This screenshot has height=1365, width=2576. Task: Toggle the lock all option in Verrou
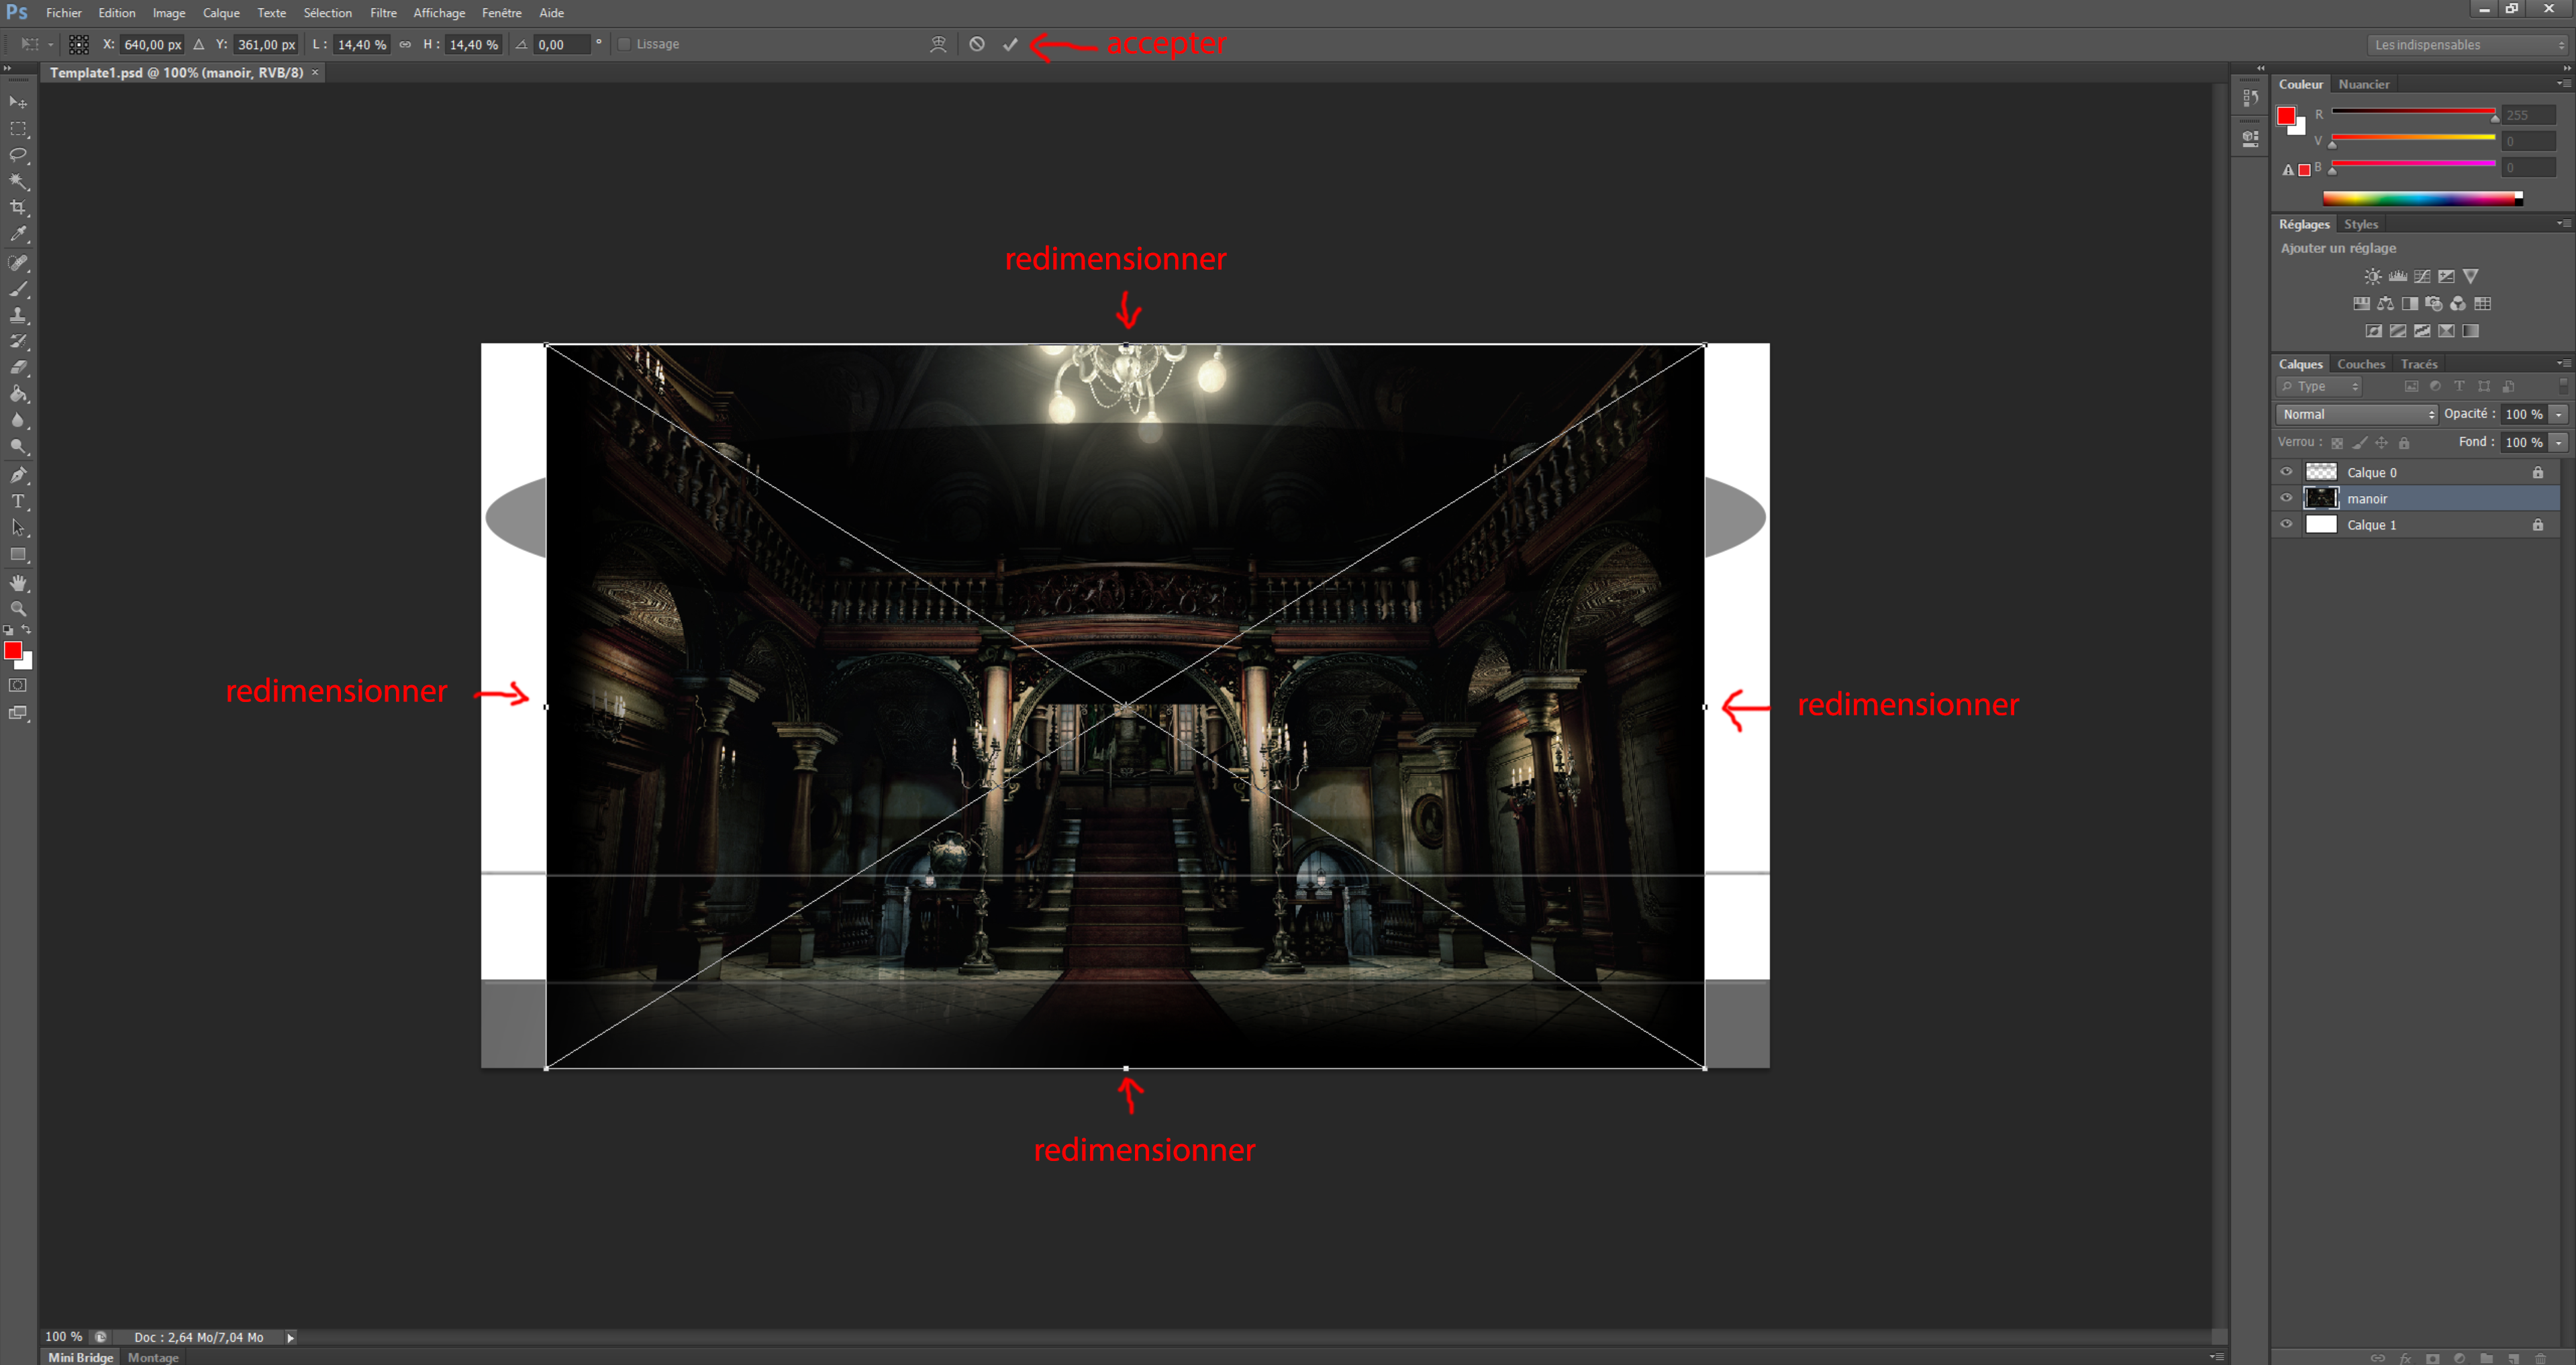point(2404,442)
